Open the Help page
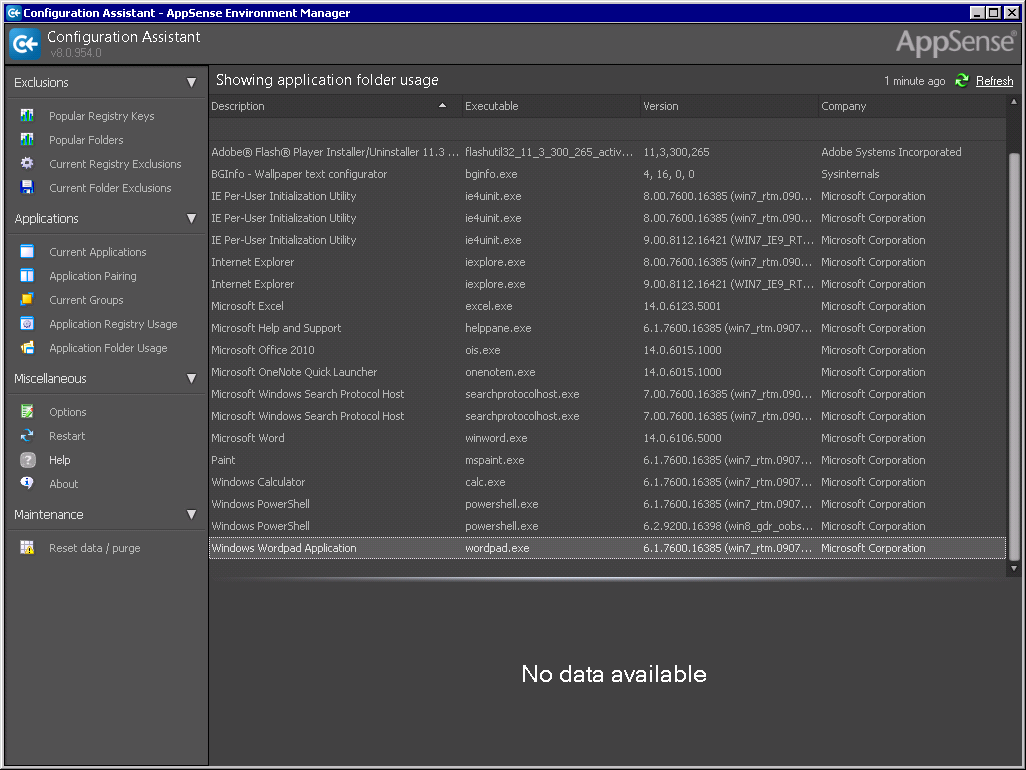Screen dimensions: 1026x770 pyautogui.click(x=60, y=460)
